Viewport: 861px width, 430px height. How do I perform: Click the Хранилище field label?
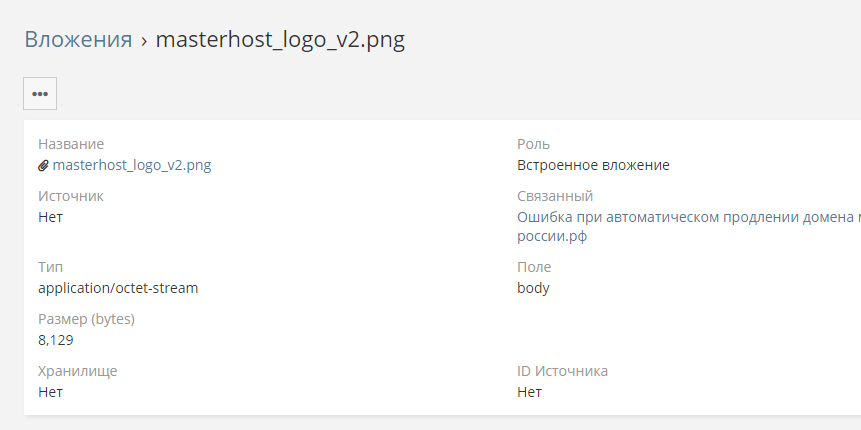pyautogui.click(x=78, y=371)
